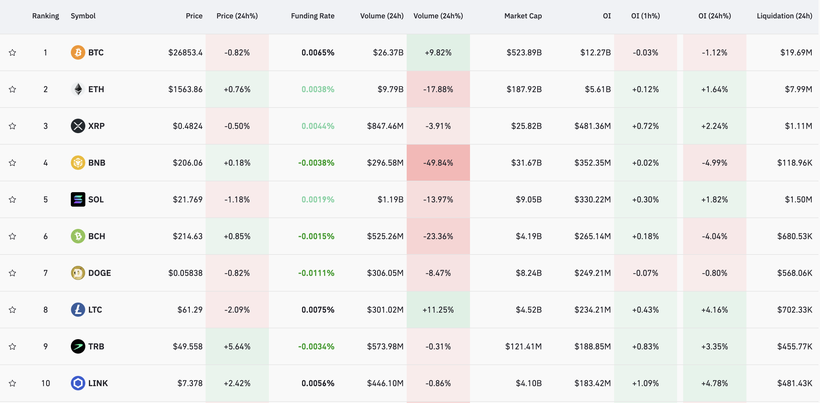Click the XRP coin icon
The height and width of the screenshot is (403, 820).
pyautogui.click(x=78, y=126)
